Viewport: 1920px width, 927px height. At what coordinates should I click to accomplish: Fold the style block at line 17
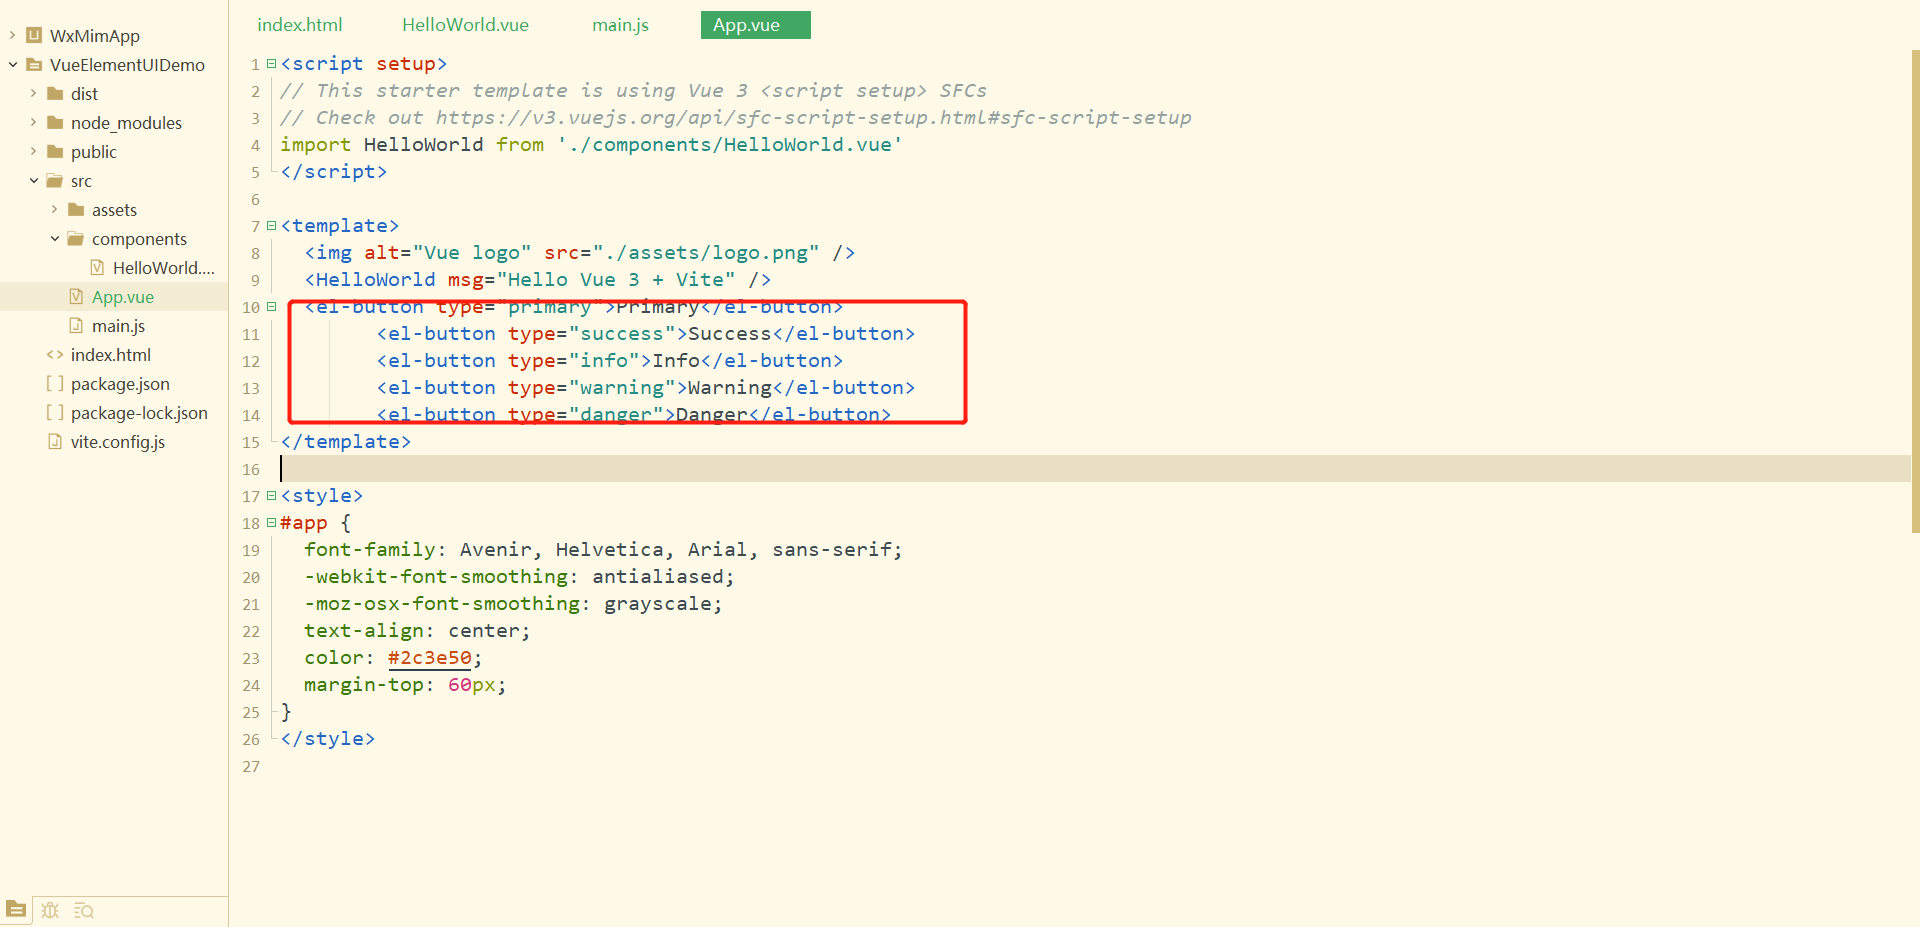click(271, 495)
